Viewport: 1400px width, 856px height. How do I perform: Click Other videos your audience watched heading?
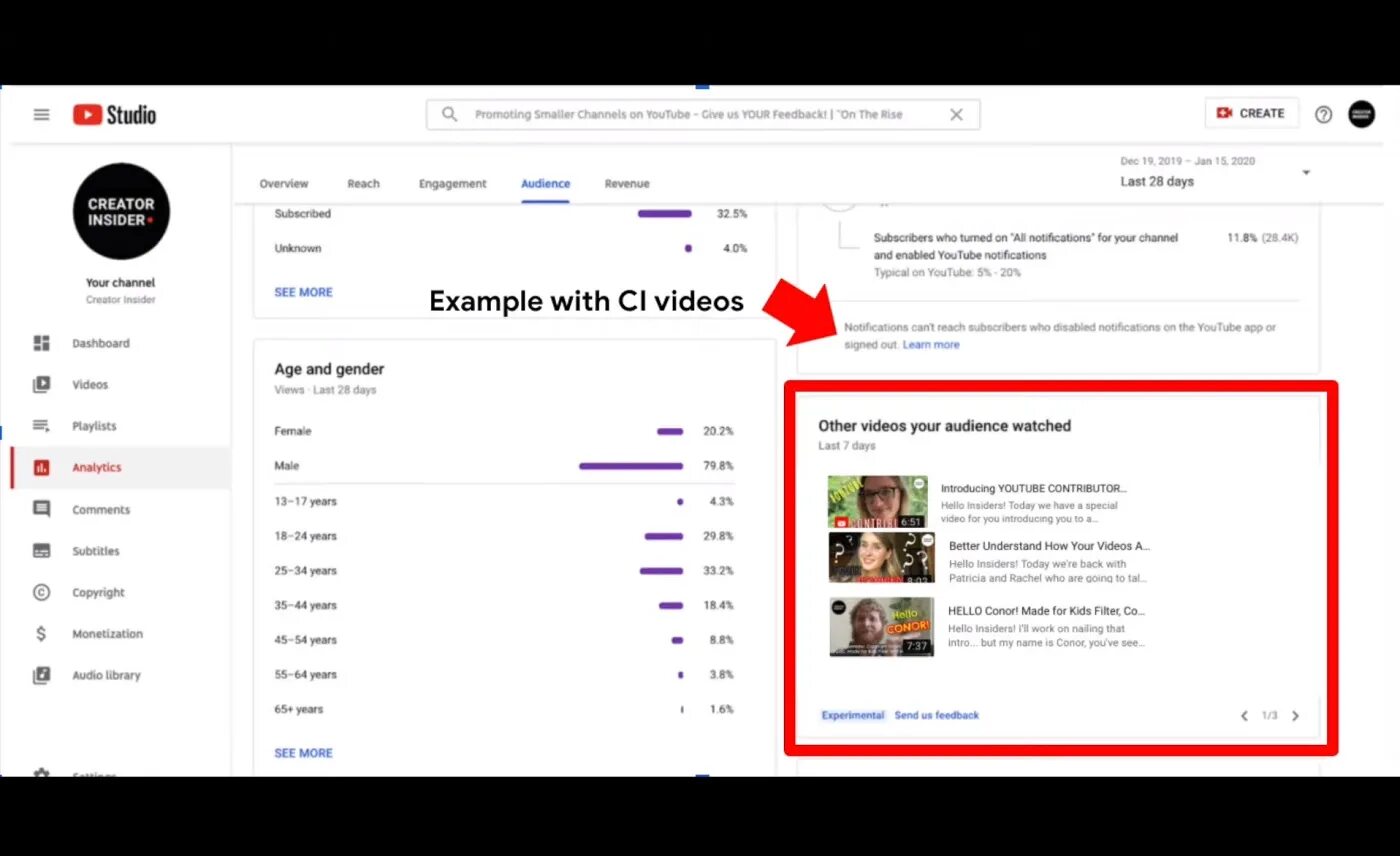click(x=944, y=426)
